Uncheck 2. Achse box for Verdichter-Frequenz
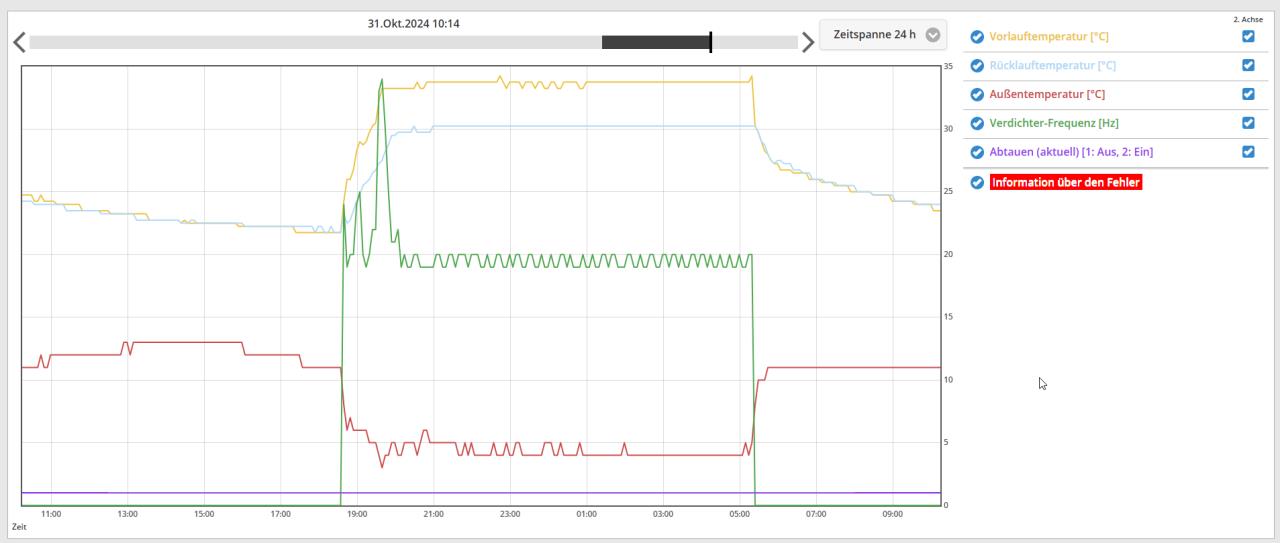Viewport: 1280px width, 543px height. click(1248, 124)
